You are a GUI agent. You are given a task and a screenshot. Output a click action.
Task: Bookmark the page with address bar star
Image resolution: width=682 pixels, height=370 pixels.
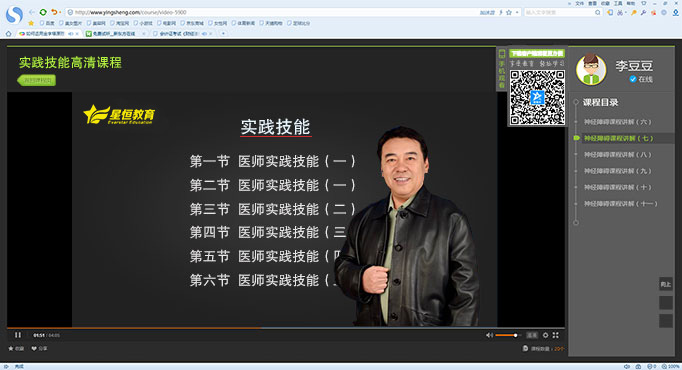click(509, 13)
